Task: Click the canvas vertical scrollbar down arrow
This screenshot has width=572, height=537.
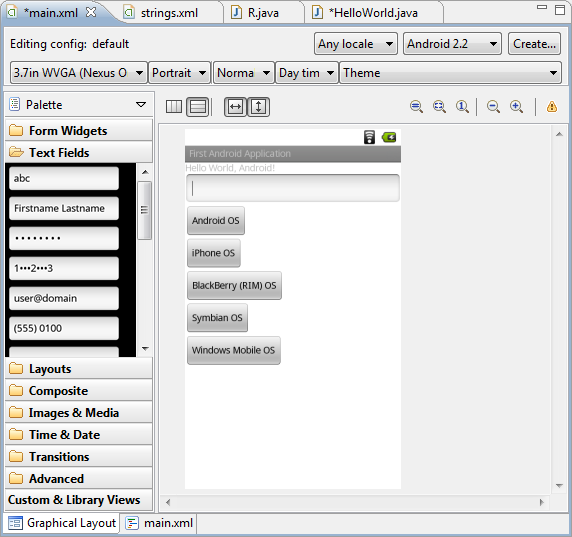Action: (x=559, y=486)
